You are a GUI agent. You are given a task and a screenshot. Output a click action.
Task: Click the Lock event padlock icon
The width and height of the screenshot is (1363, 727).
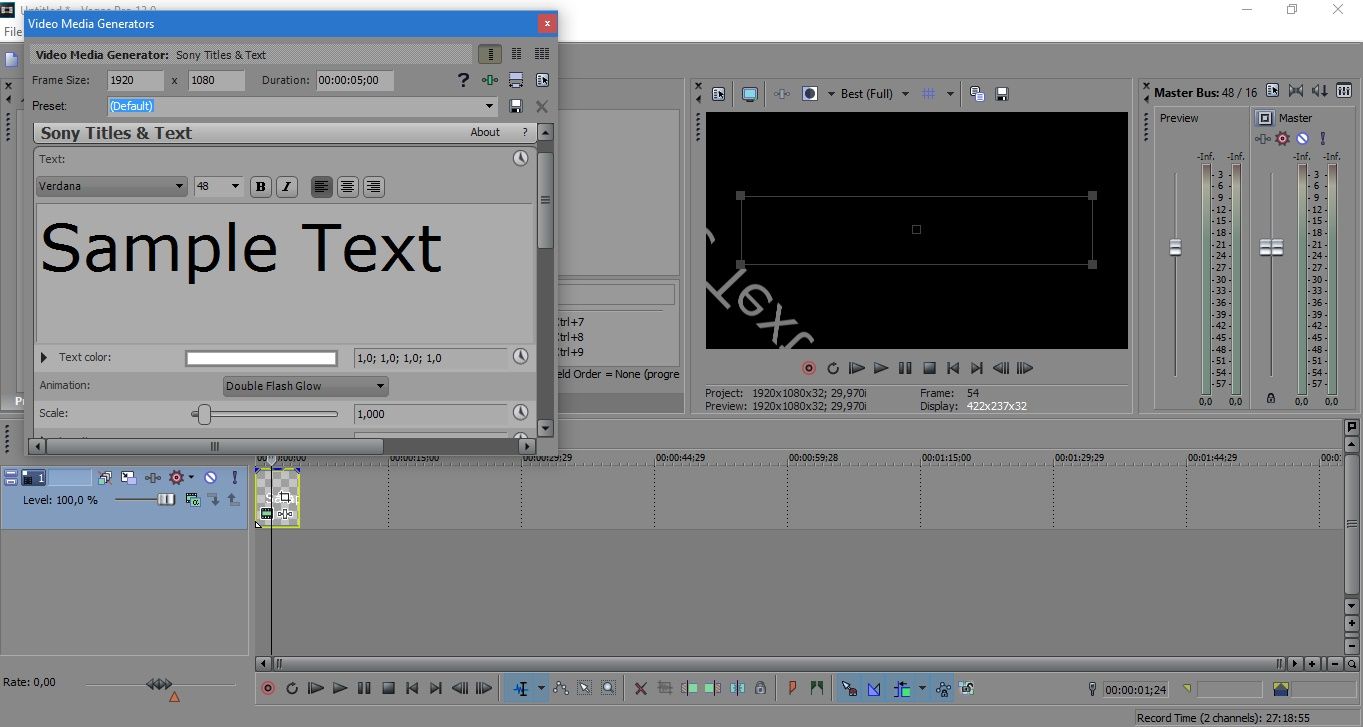point(761,688)
